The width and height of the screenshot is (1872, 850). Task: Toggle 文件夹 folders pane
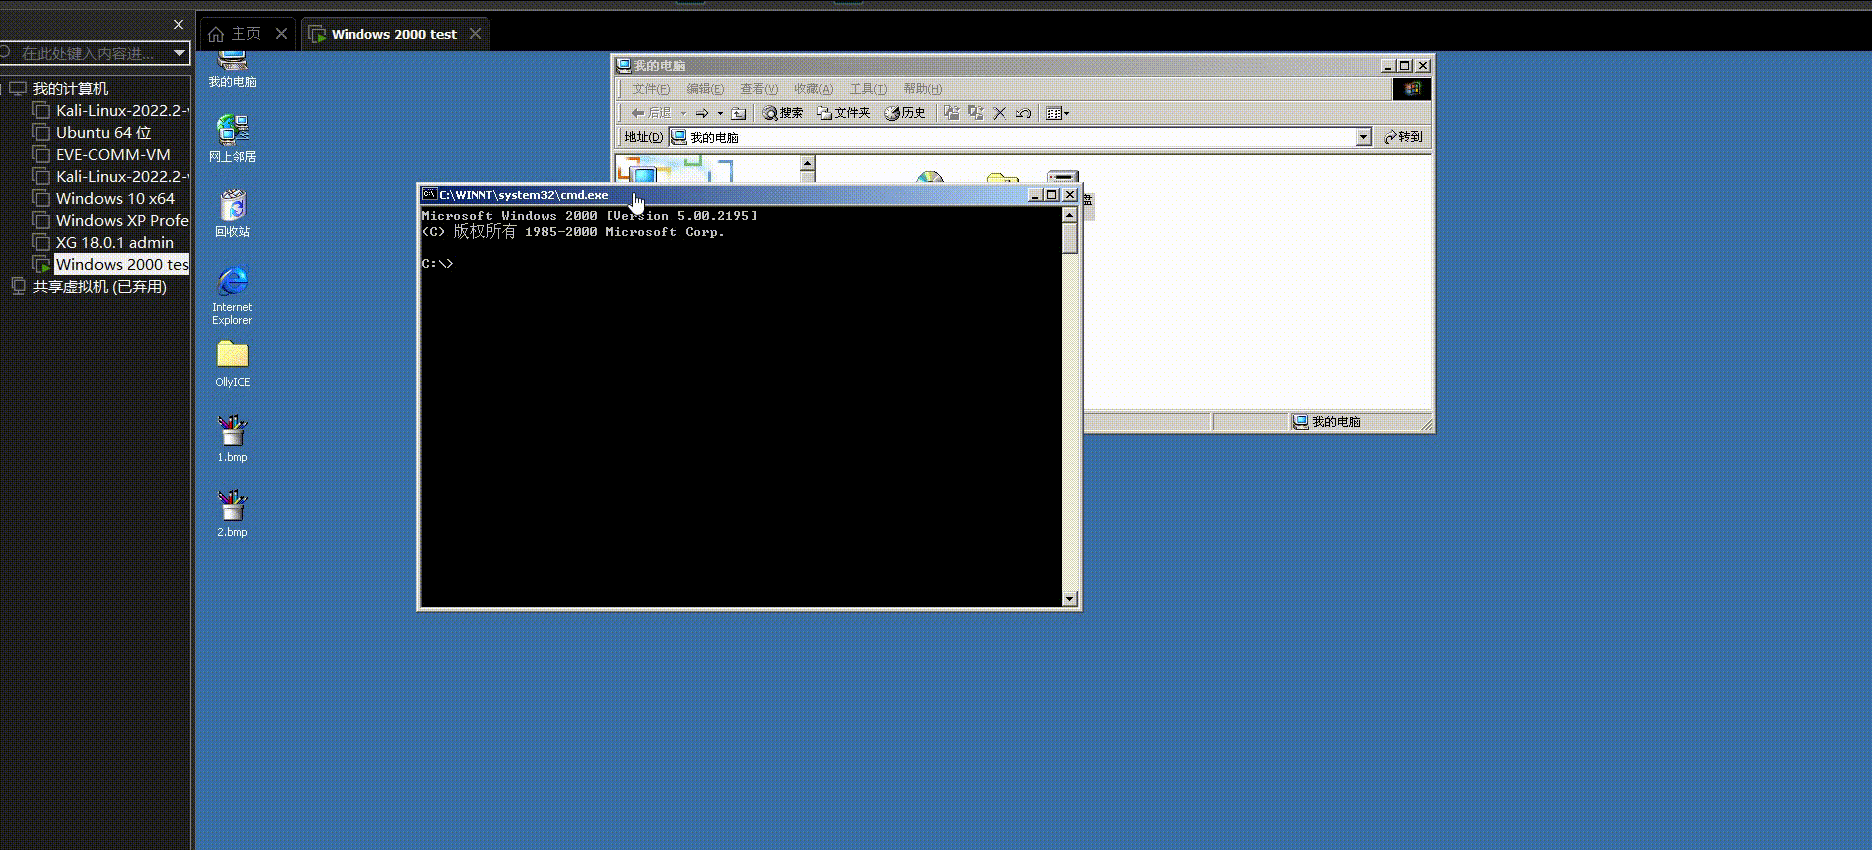click(844, 113)
